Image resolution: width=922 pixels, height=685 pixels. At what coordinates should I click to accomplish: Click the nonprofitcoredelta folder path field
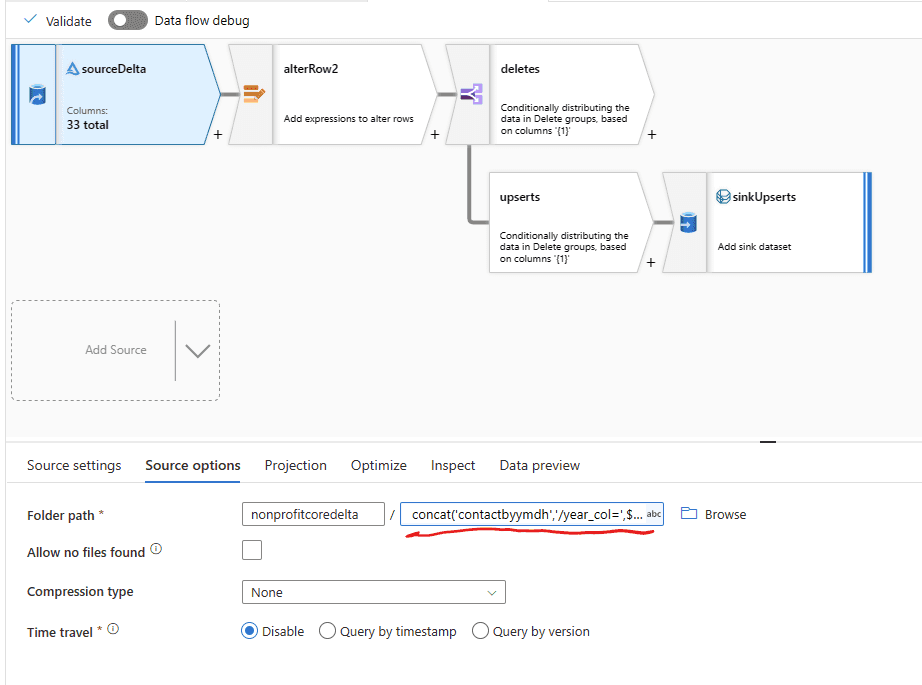coord(313,514)
